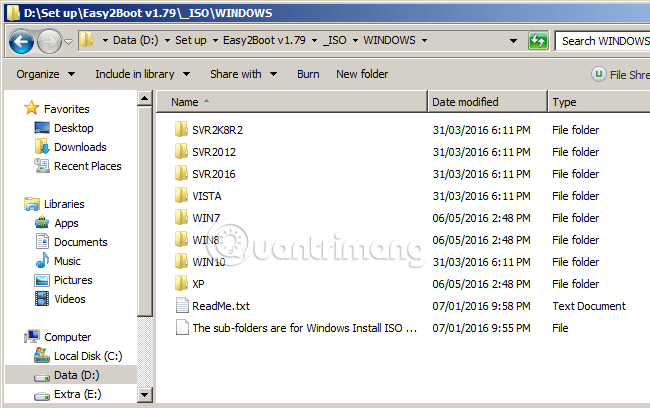This screenshot has width=650, height=408.
Task: Navigate to Set up breadcrumb
Action: tap(191, 40)
